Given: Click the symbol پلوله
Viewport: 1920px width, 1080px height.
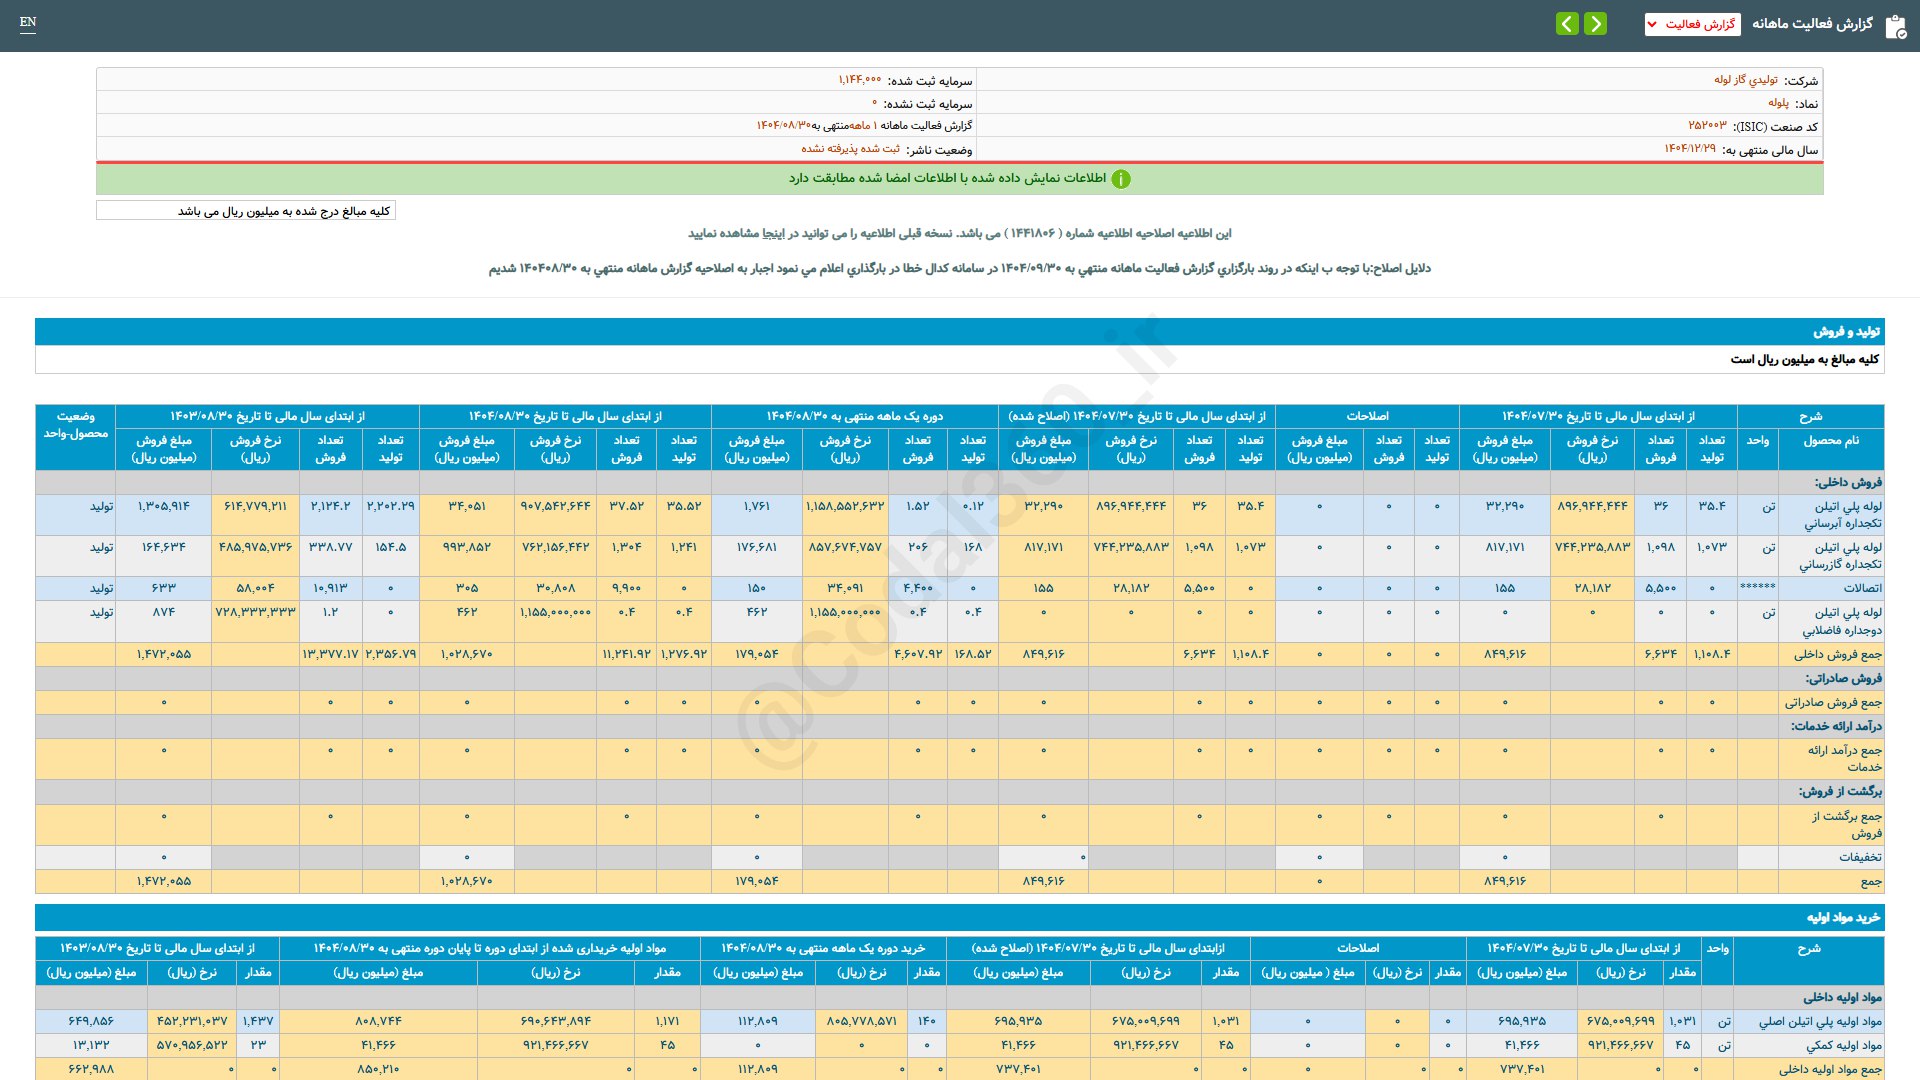Looking at the screenshot, I should coord(1778,103).
